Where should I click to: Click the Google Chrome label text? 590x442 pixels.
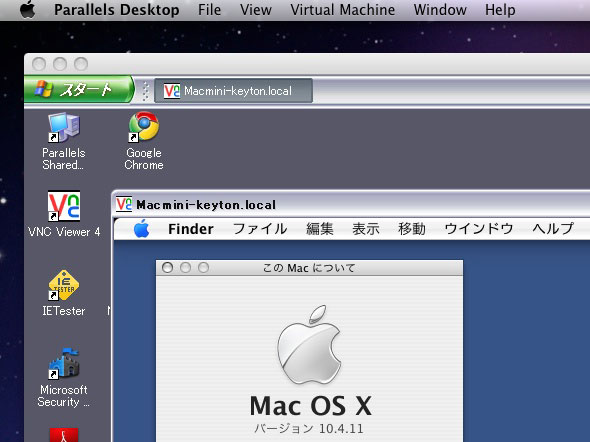point(144,159)
